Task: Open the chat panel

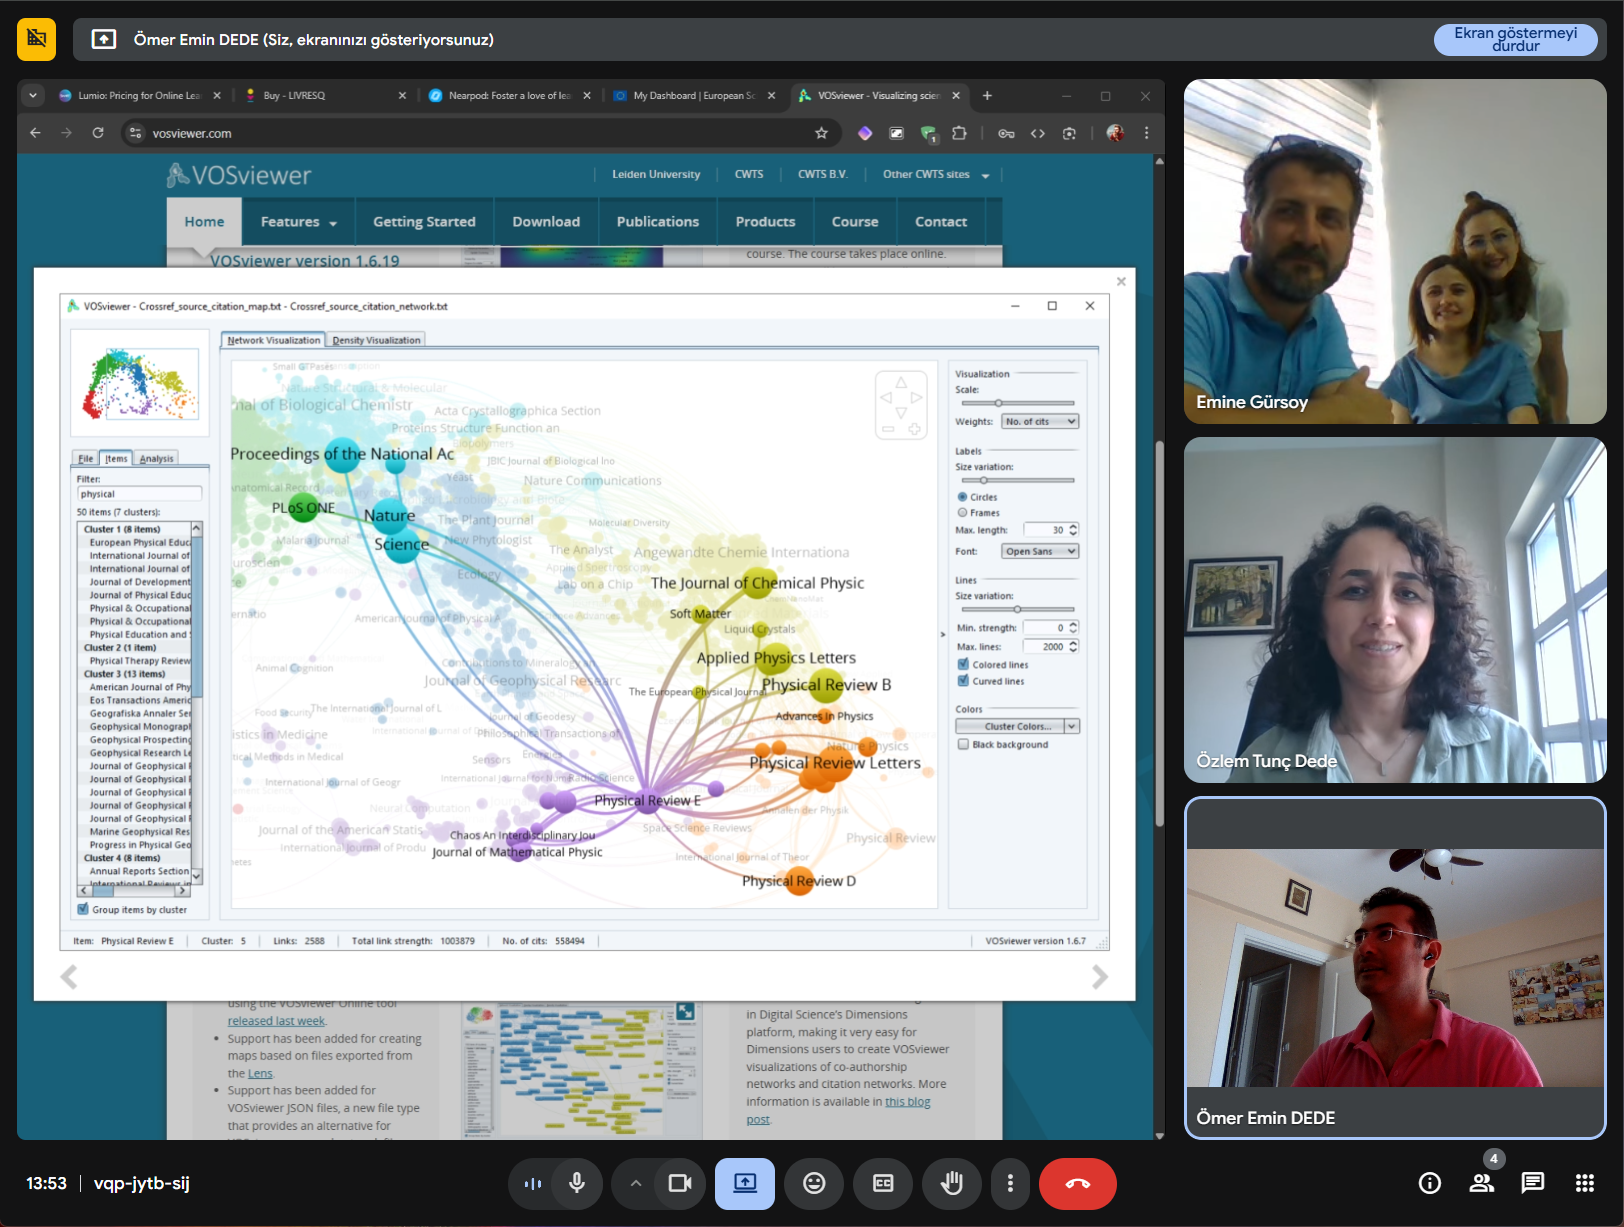Action: pyautogui.click(x=1532, y=1183)
